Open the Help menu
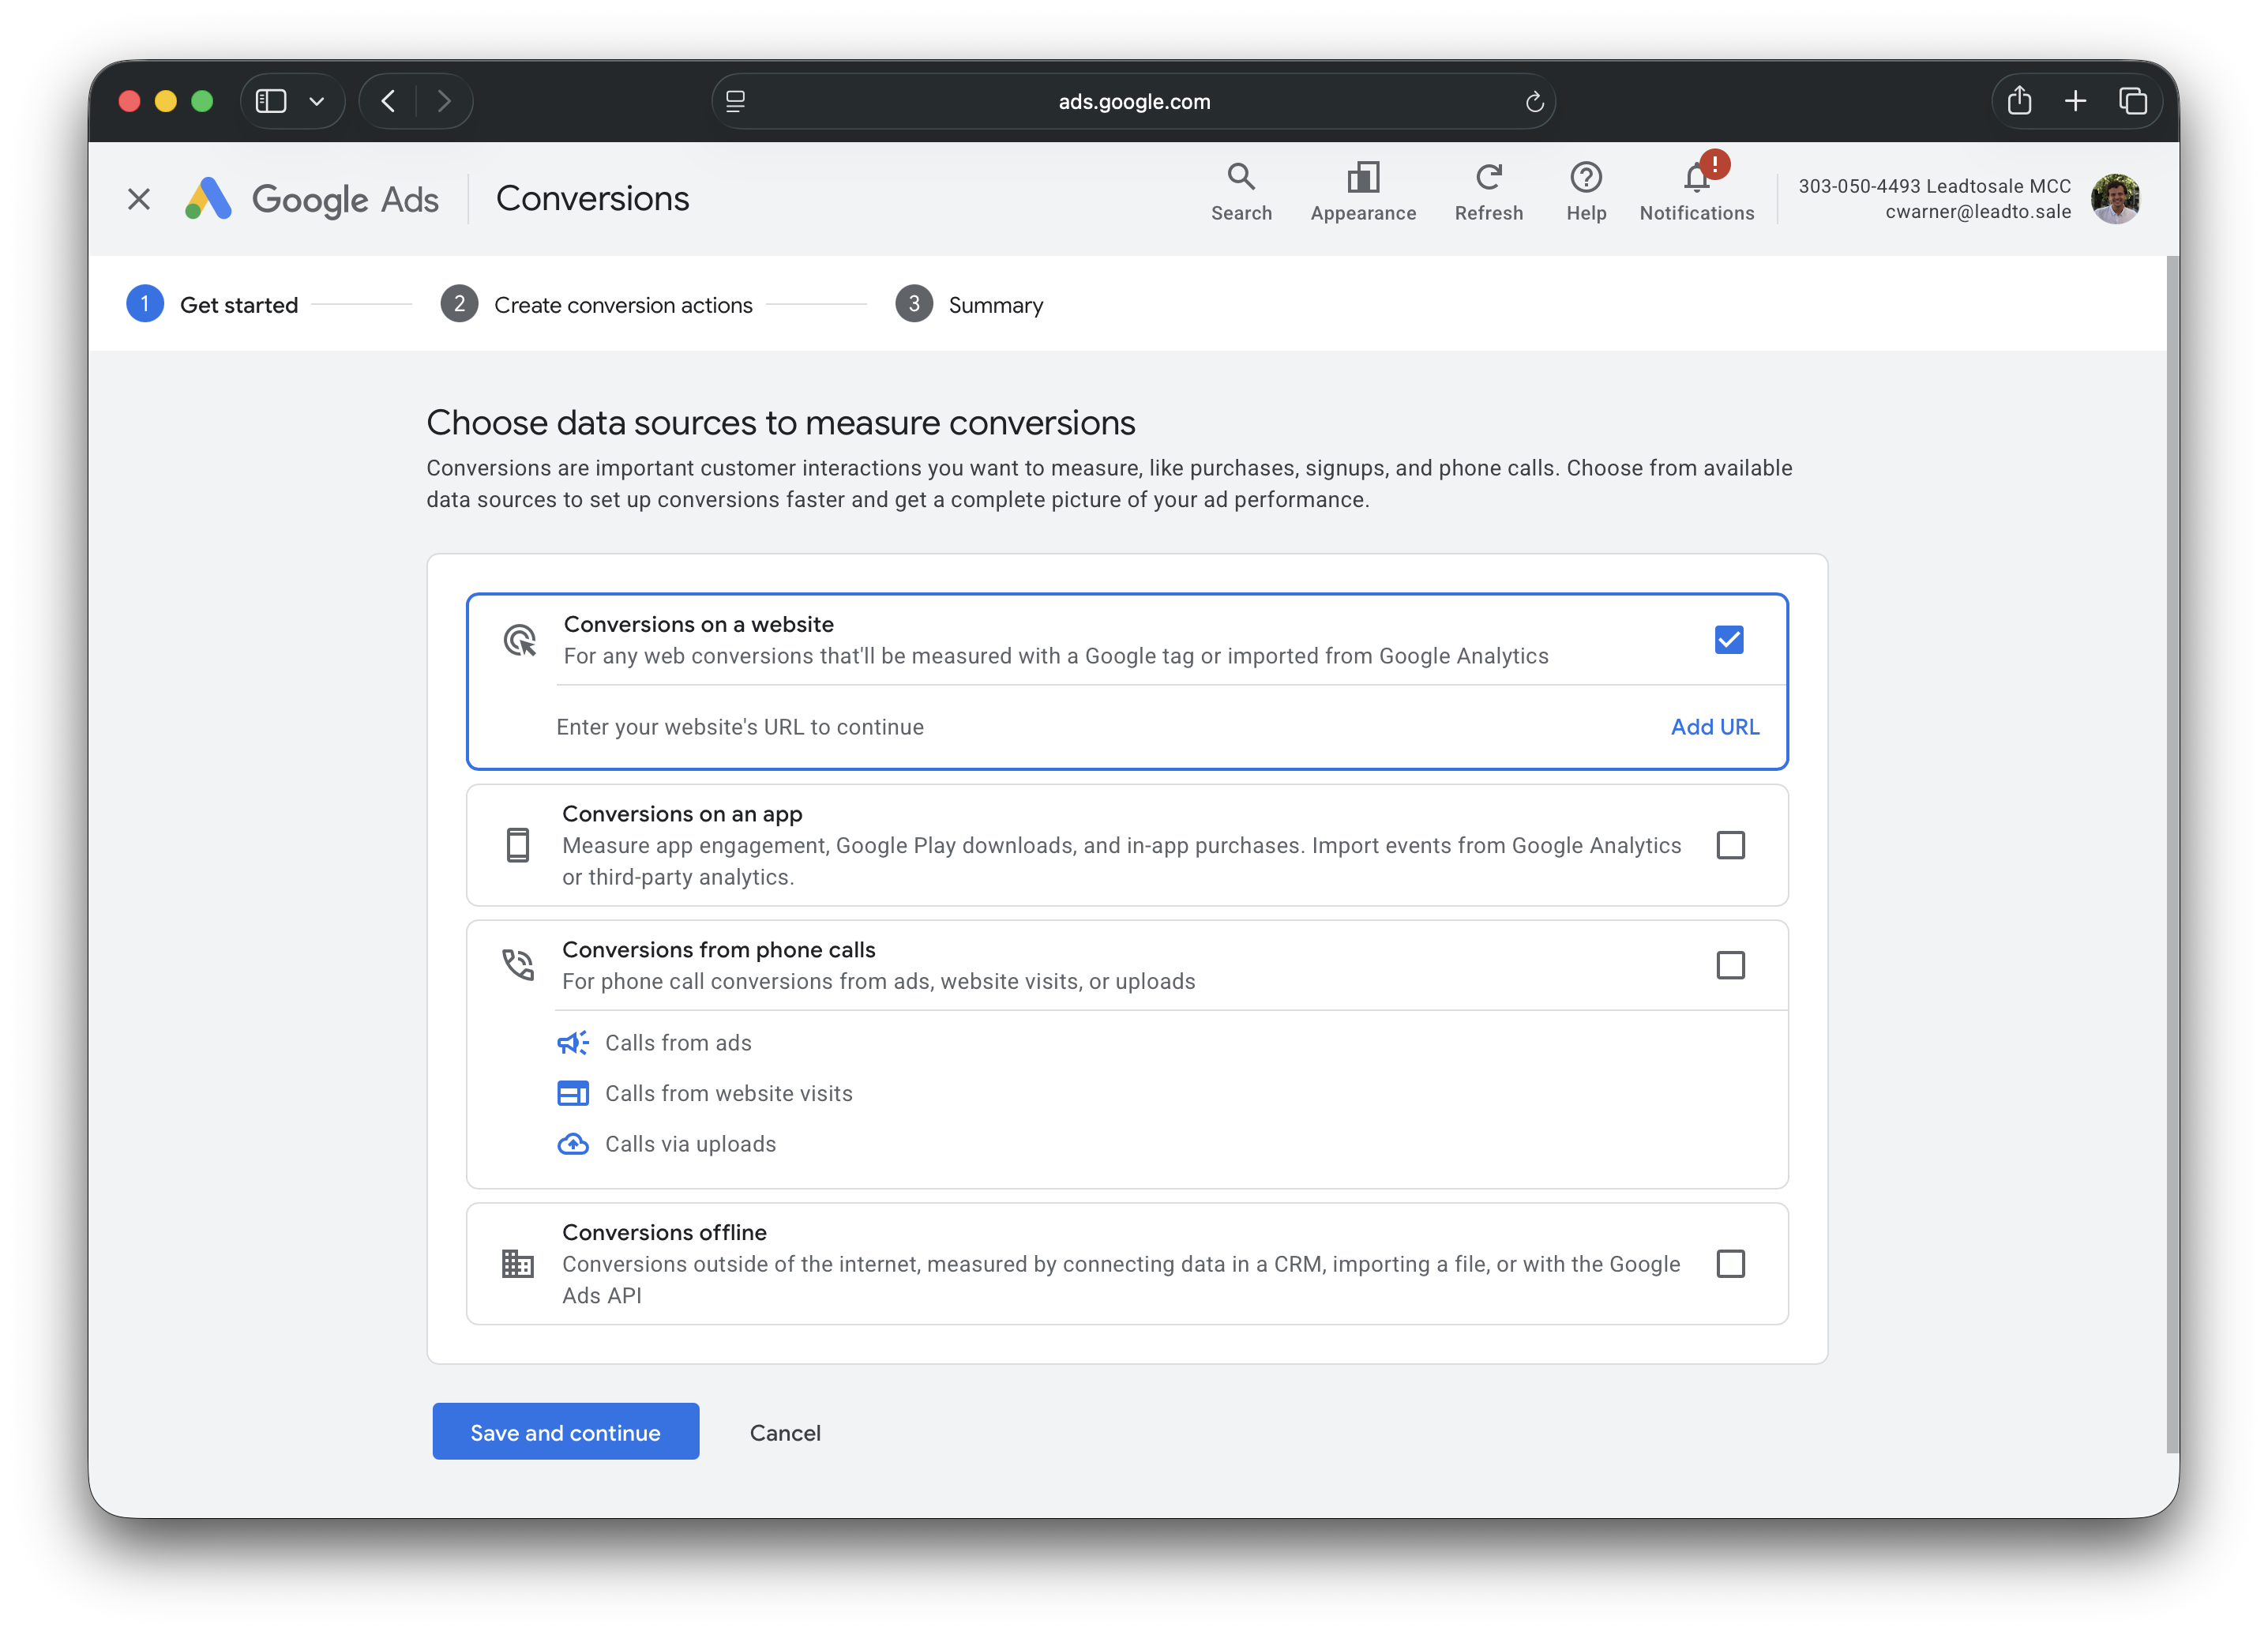This screenshot has height=1635, width=2268. [x=1586, y=191]
